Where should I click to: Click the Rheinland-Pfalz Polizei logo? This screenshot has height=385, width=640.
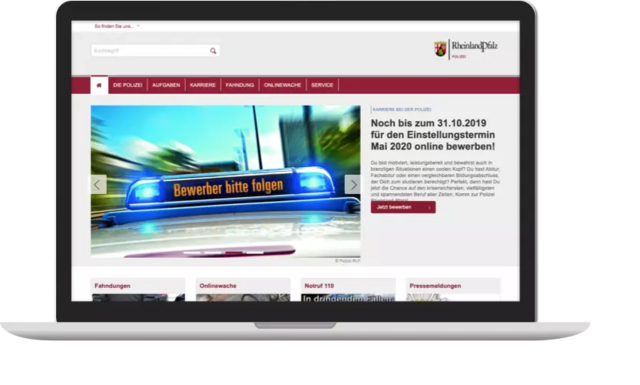coord(466,49)
